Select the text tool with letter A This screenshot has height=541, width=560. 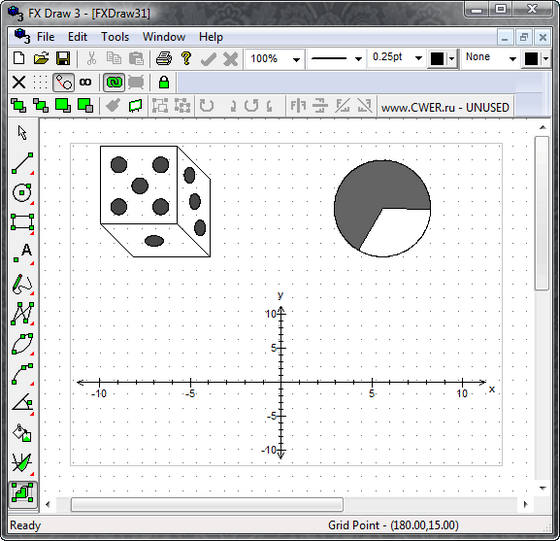pos(22,253)
